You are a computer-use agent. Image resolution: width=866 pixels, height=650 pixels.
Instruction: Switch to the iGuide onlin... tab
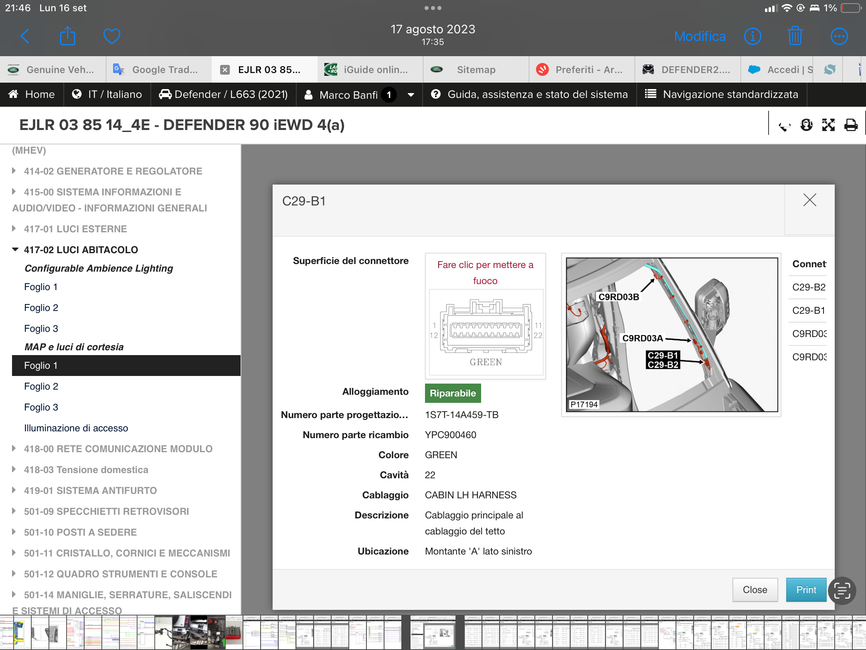click(370, 70)
